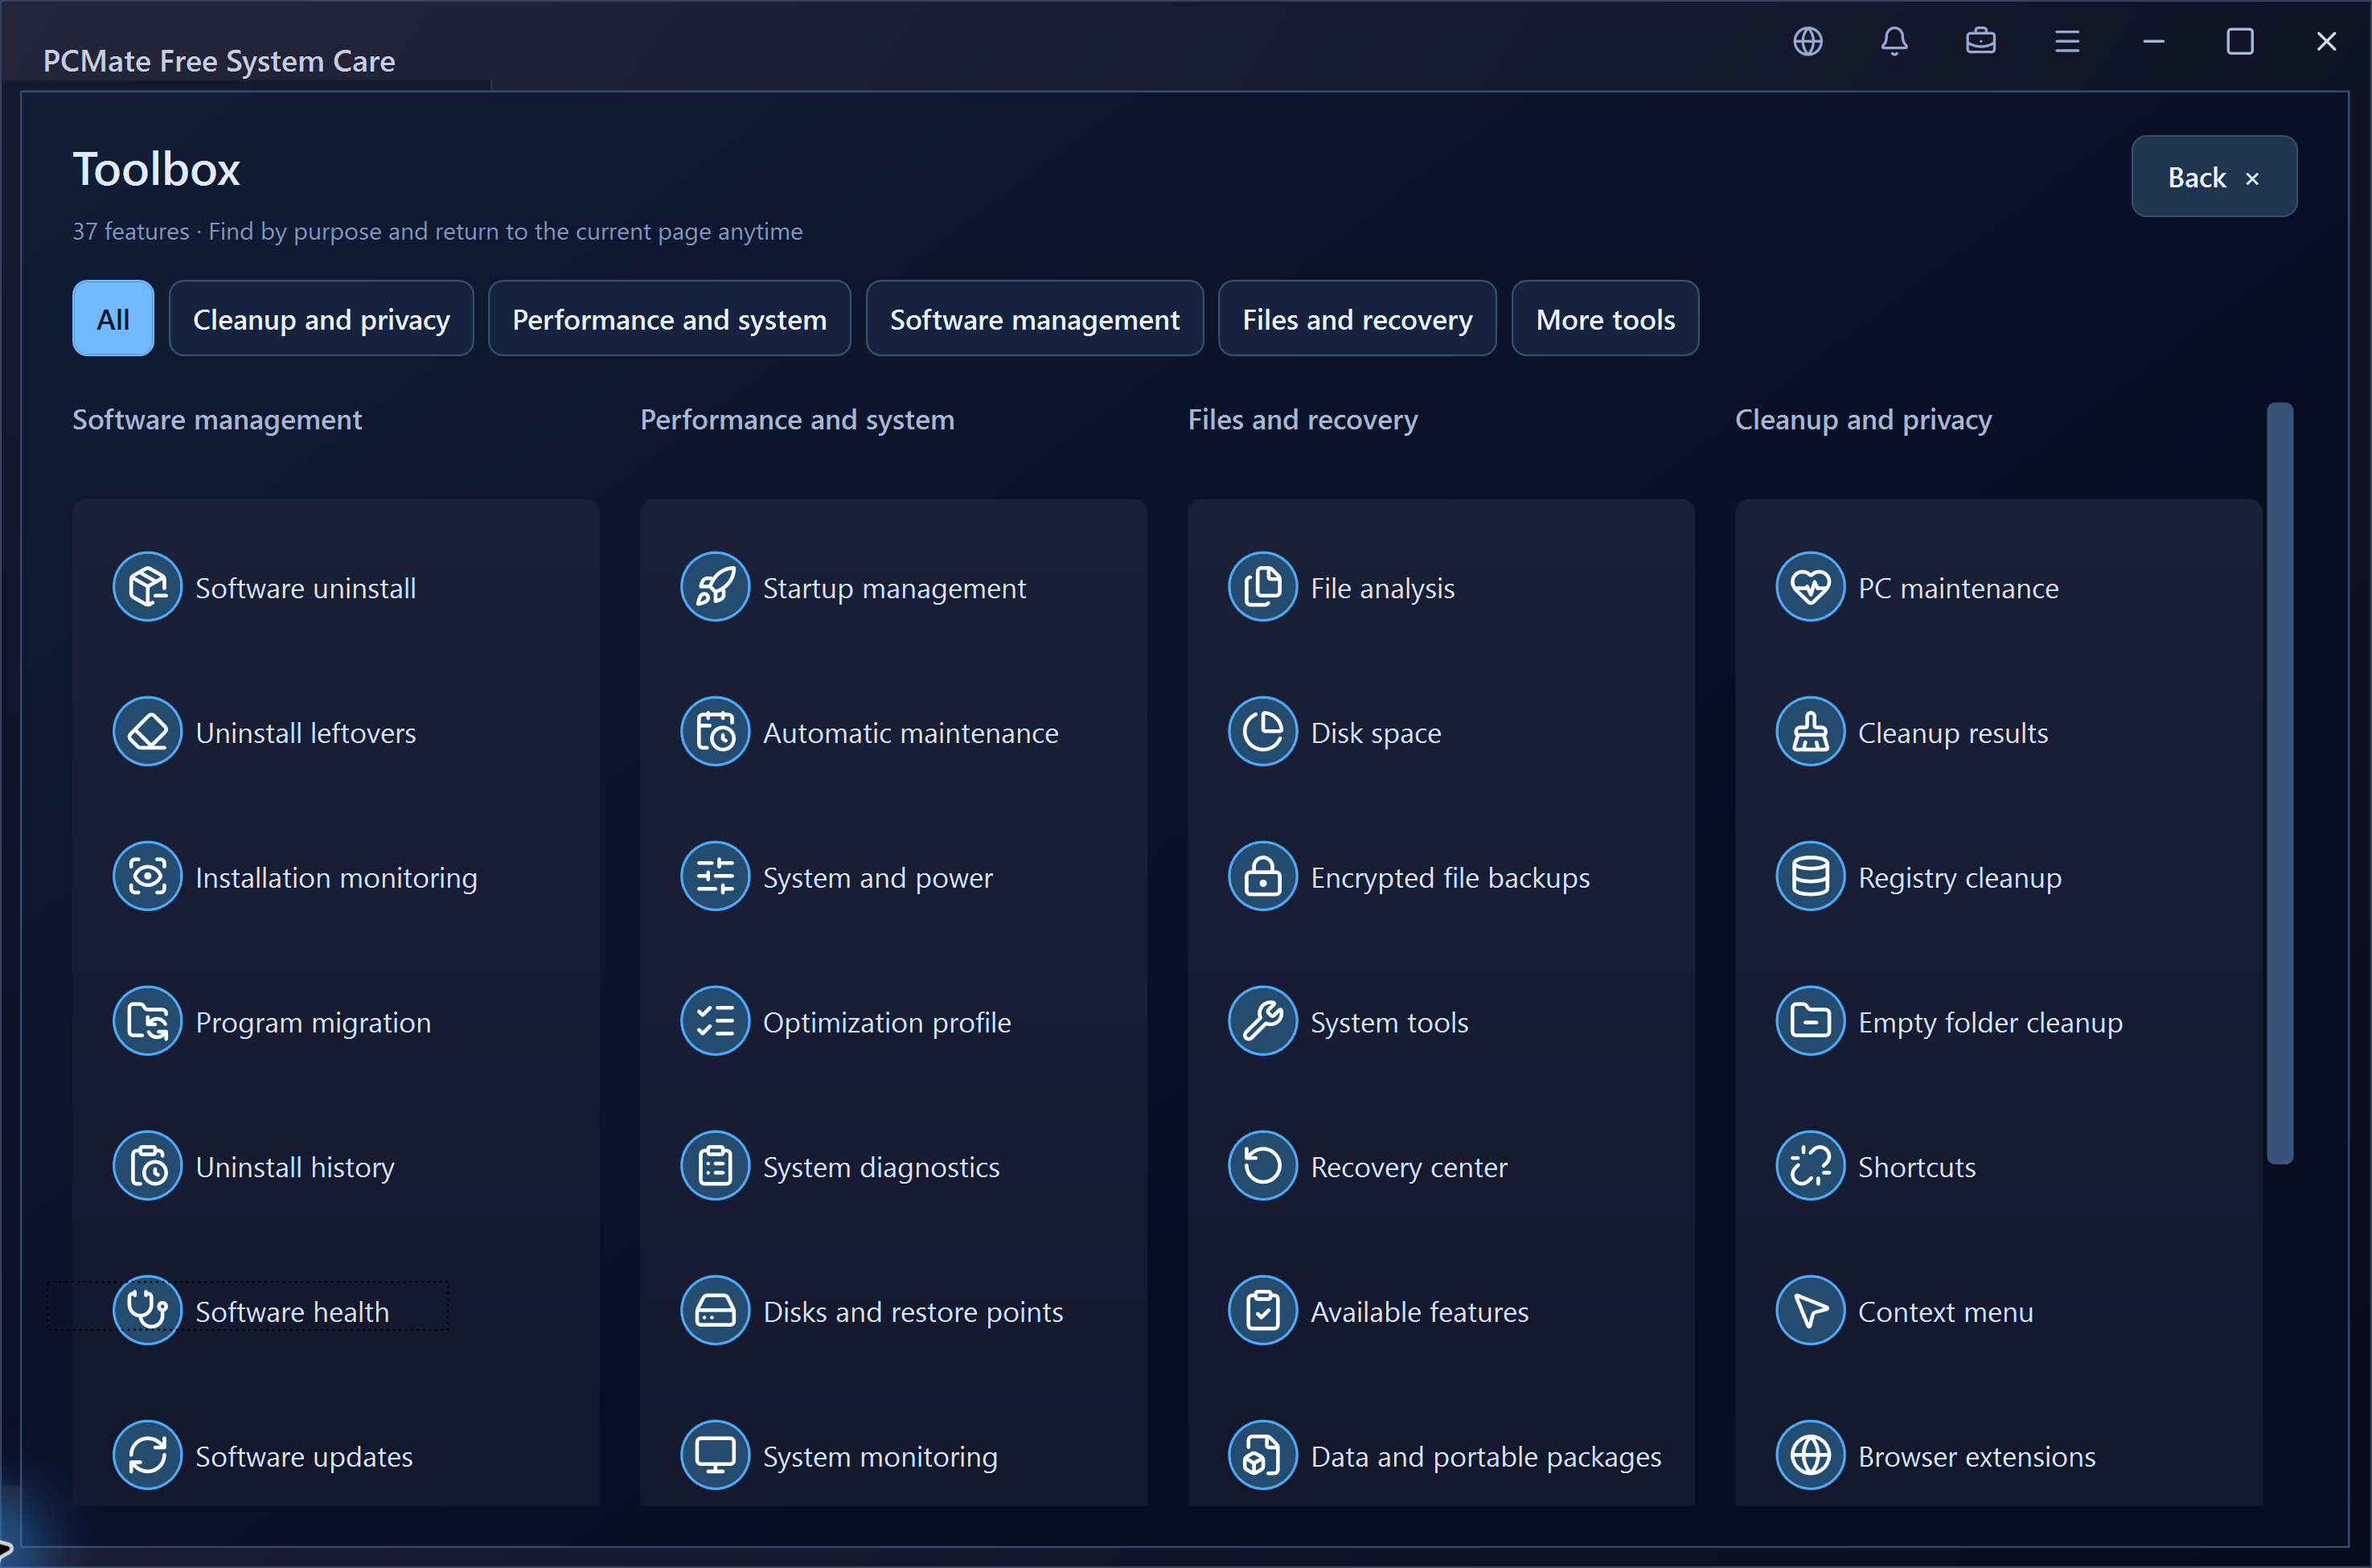Open the Software uninstall tool icon
Image resolution: width=2372 pixels, height=1568 pixels.
(x=147, y=587)
